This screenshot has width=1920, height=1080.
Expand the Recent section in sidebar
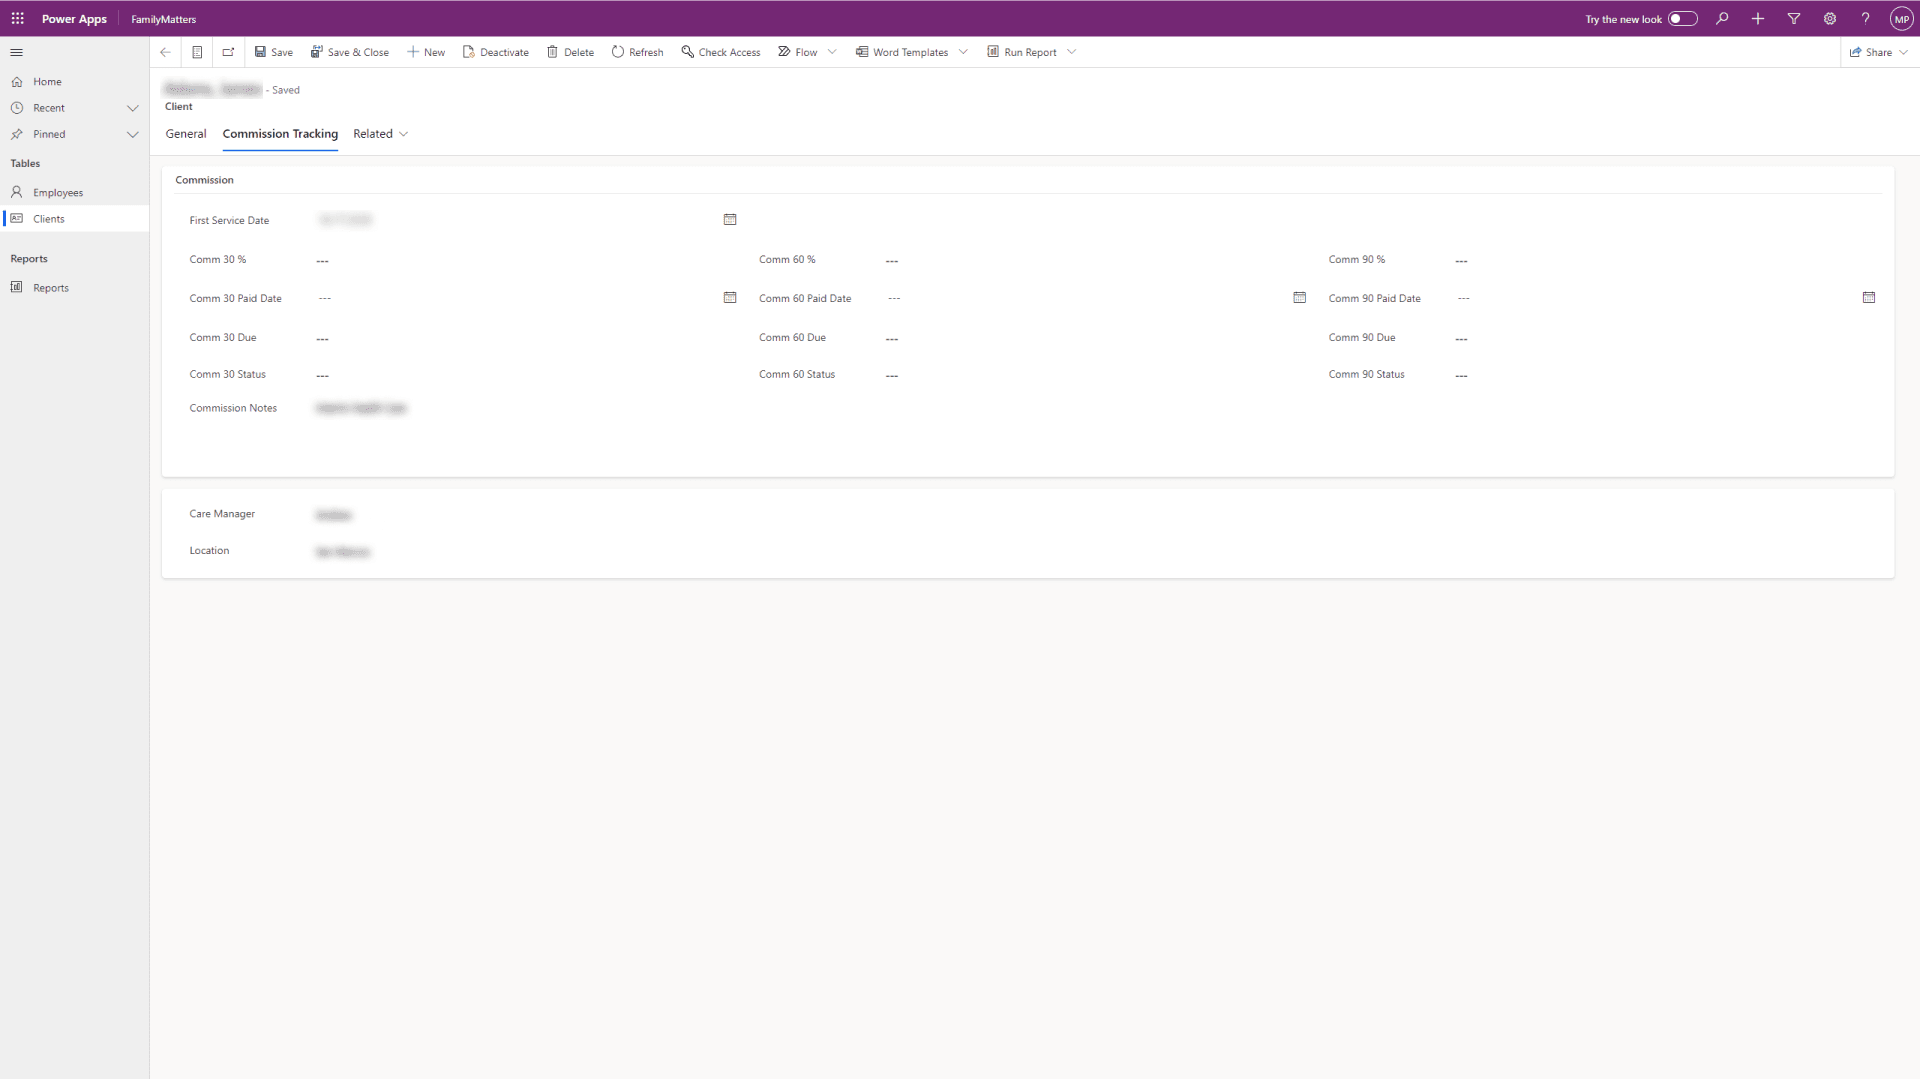coord(132,108)
